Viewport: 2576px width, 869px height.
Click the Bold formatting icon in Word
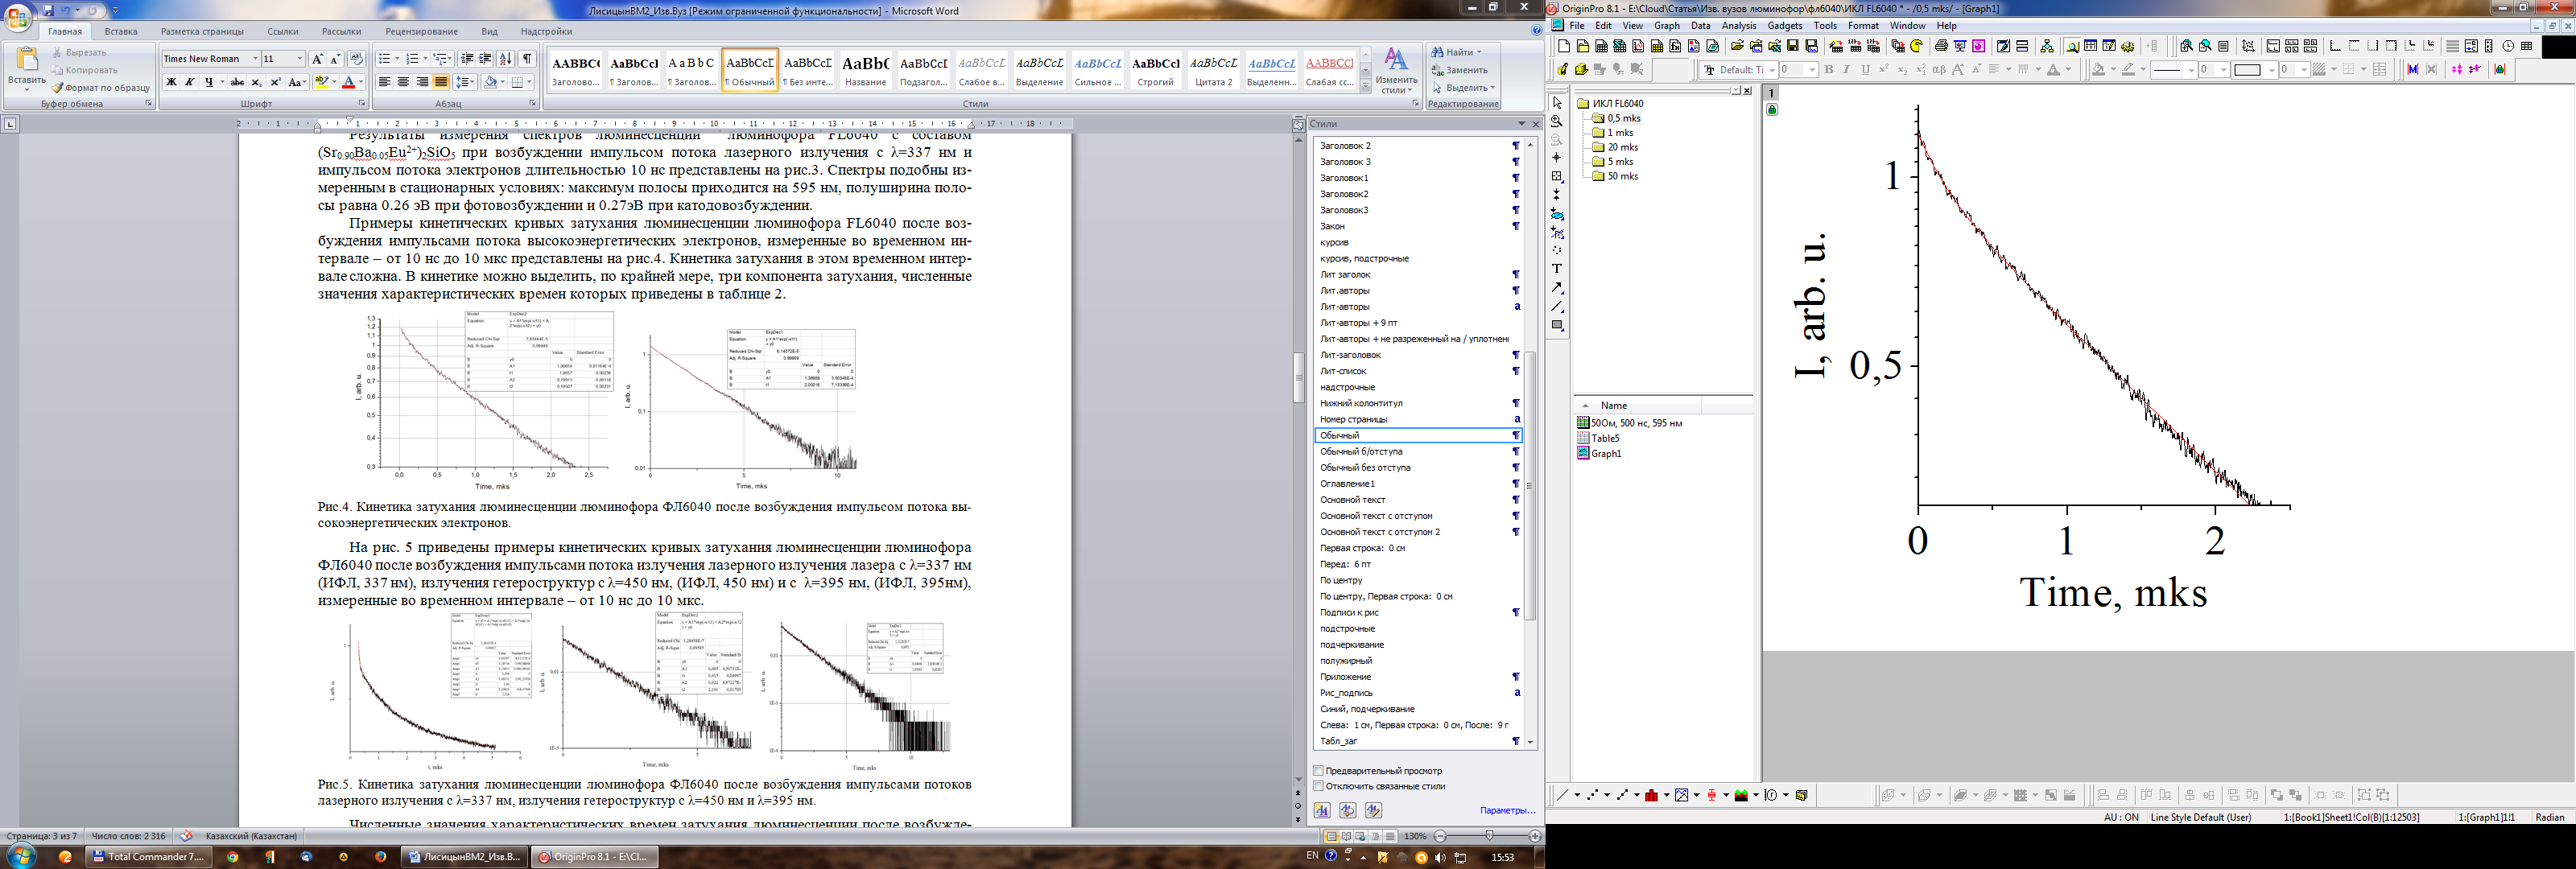click(x=171, y=82)
